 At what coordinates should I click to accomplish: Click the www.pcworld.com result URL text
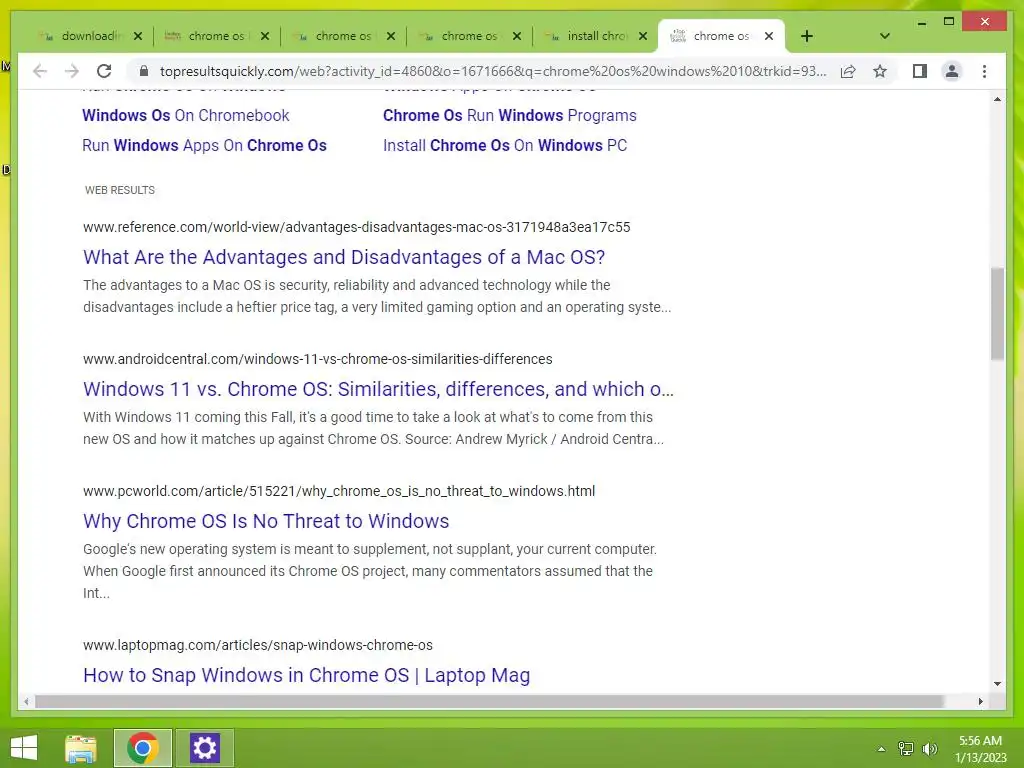339,491
